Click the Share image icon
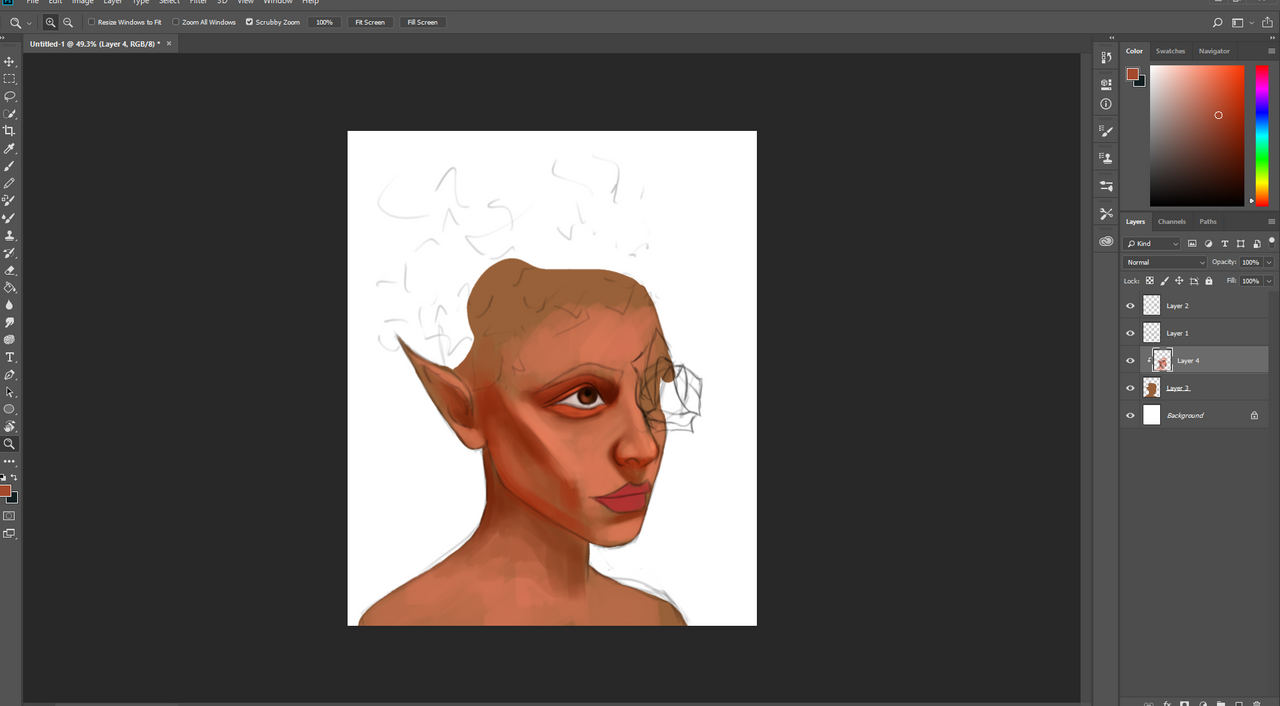1280x706 pixels. tap(1267, 22)
